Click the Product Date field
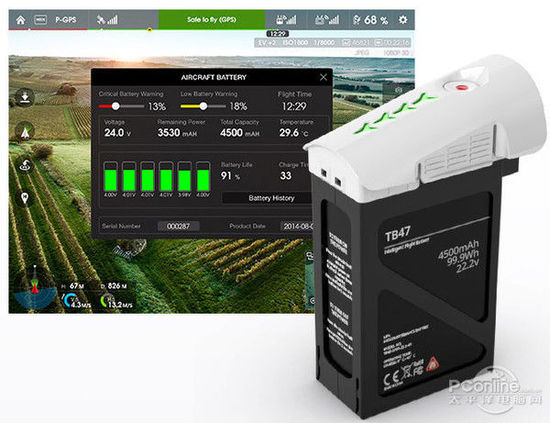Image resolution: width=550 pixels, height=423 pixels. tap(296, 226)
